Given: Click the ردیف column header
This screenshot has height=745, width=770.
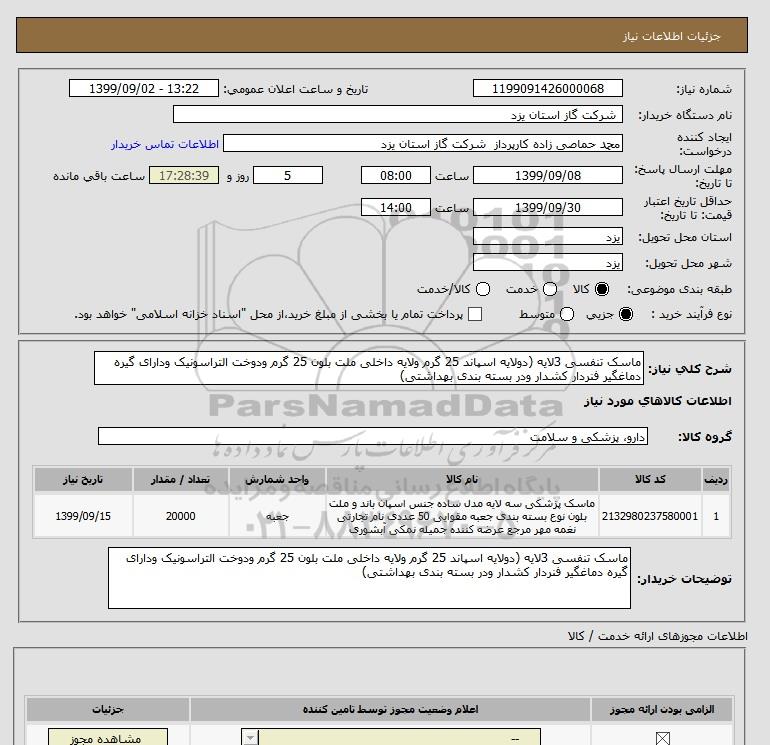Looking at the screenshot, I should click(716, 479).
